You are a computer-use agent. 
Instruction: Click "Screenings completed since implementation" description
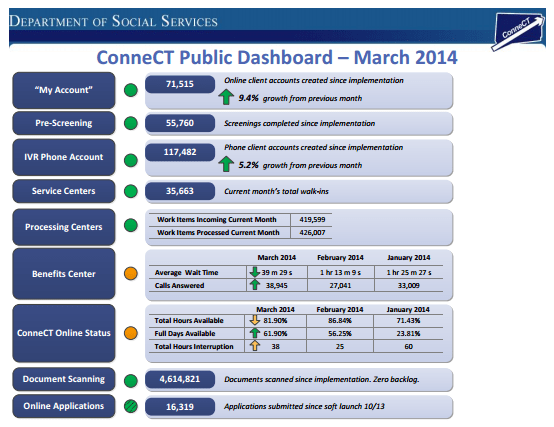tap(299, 123)
